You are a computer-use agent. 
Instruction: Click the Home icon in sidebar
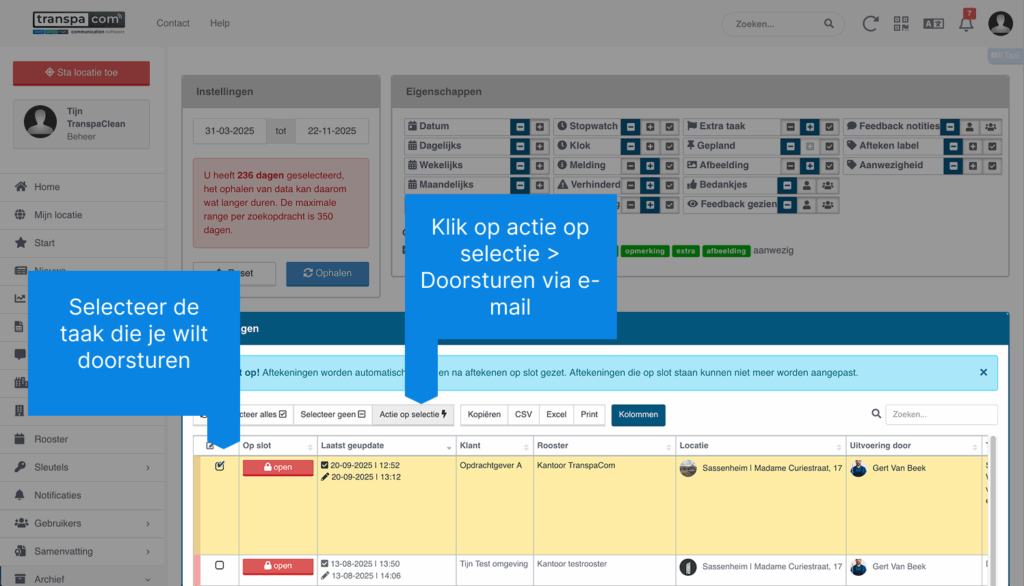click(x=22, y=187)
